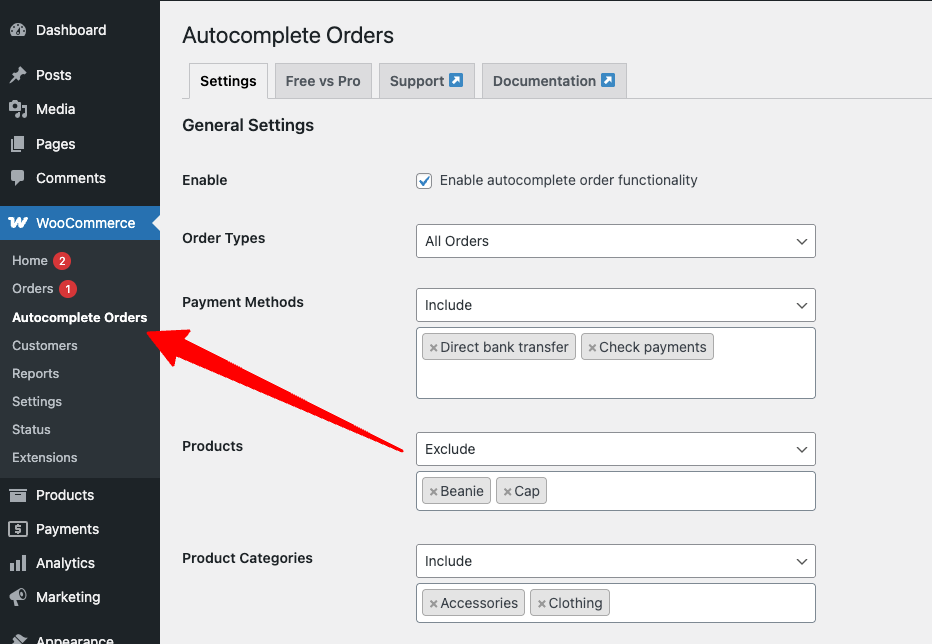Open Products in the sidebar
Screen dimensions: 932x644
80,495
